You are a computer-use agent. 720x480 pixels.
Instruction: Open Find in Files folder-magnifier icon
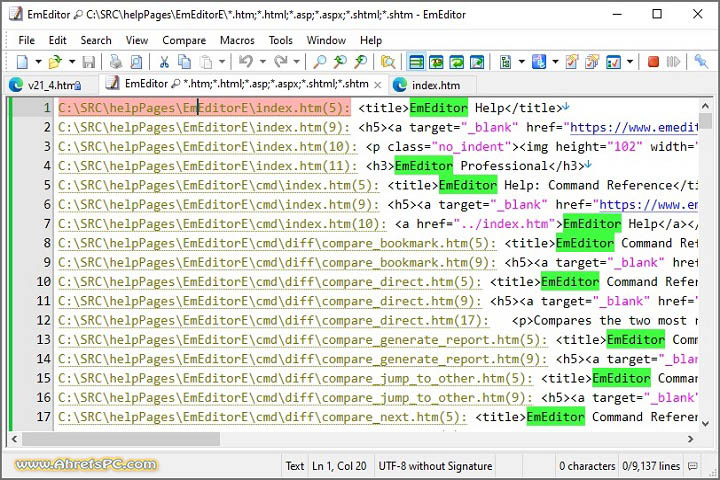[x=388, y=62]
